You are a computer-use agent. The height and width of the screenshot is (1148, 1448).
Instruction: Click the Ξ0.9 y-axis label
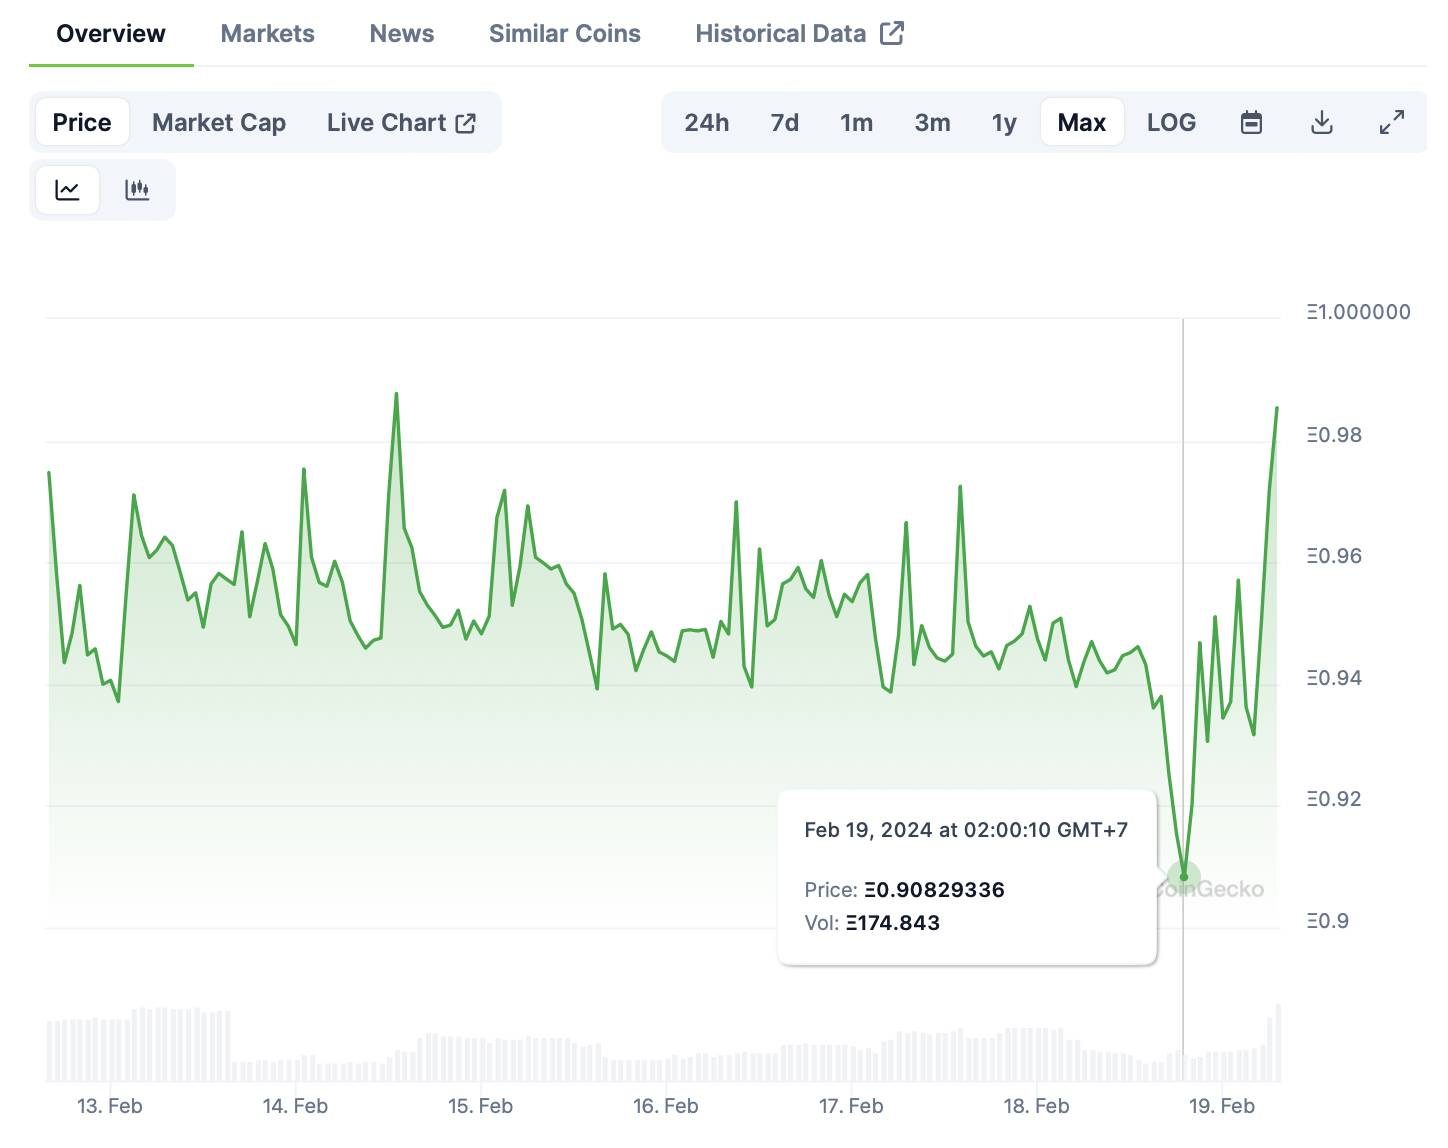pos(1327,921)
